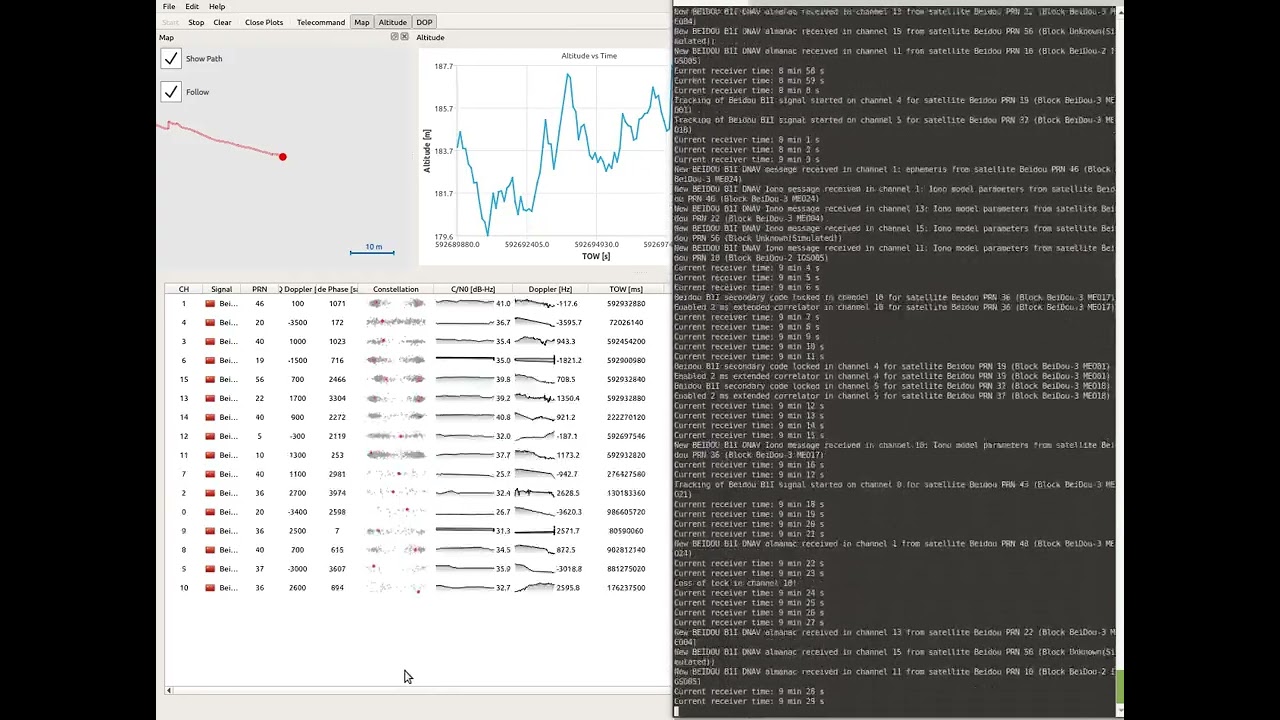Open C/N0 sparkline showing 41.0
This screenshot has width=1280, height=720.
[x=465, y=303]
